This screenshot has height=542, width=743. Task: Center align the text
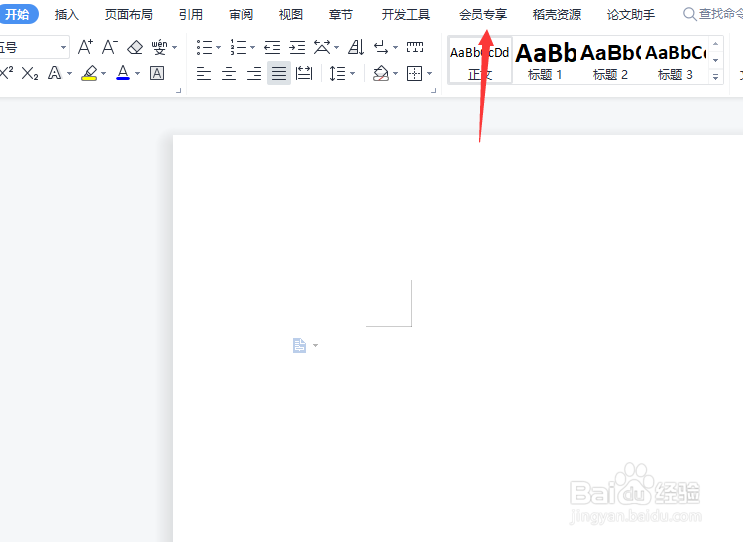coord(229,73)
